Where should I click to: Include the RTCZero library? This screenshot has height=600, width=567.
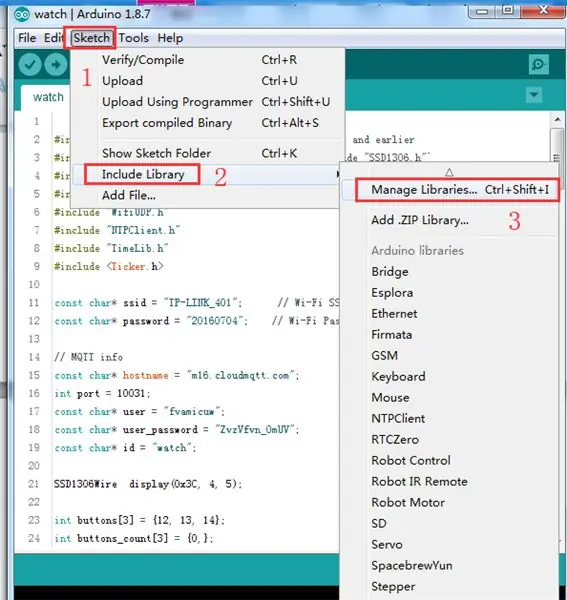click(x=395, y=440)
